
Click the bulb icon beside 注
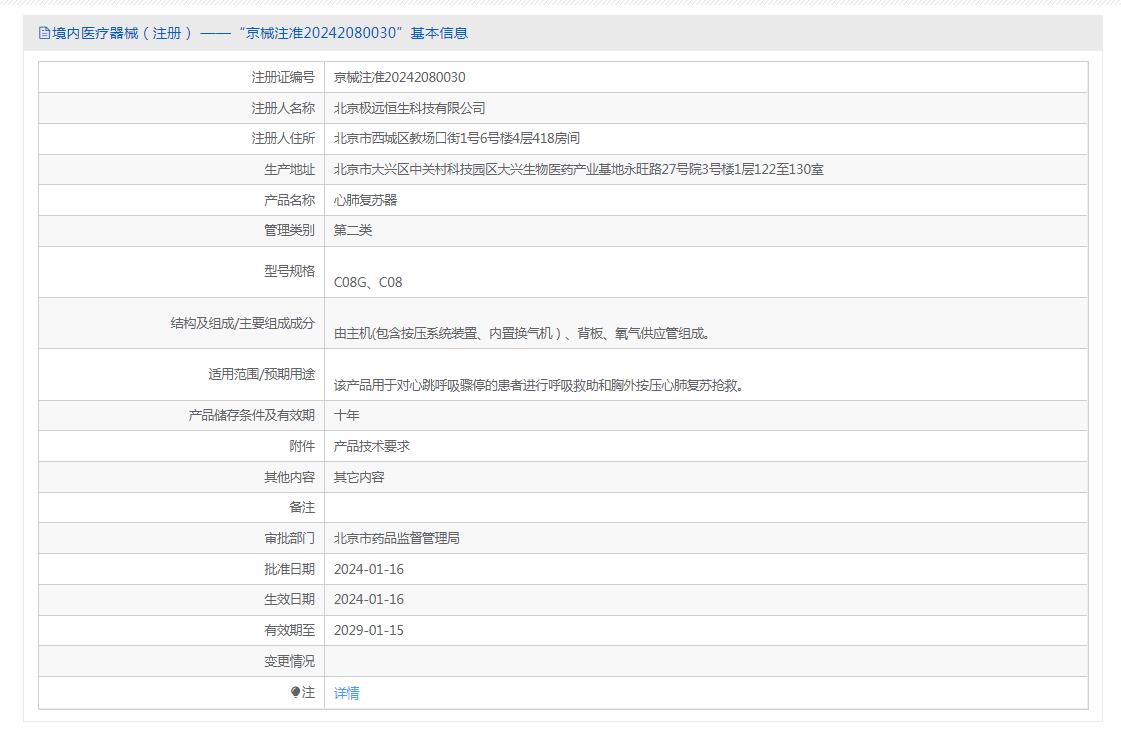[295, 692]
